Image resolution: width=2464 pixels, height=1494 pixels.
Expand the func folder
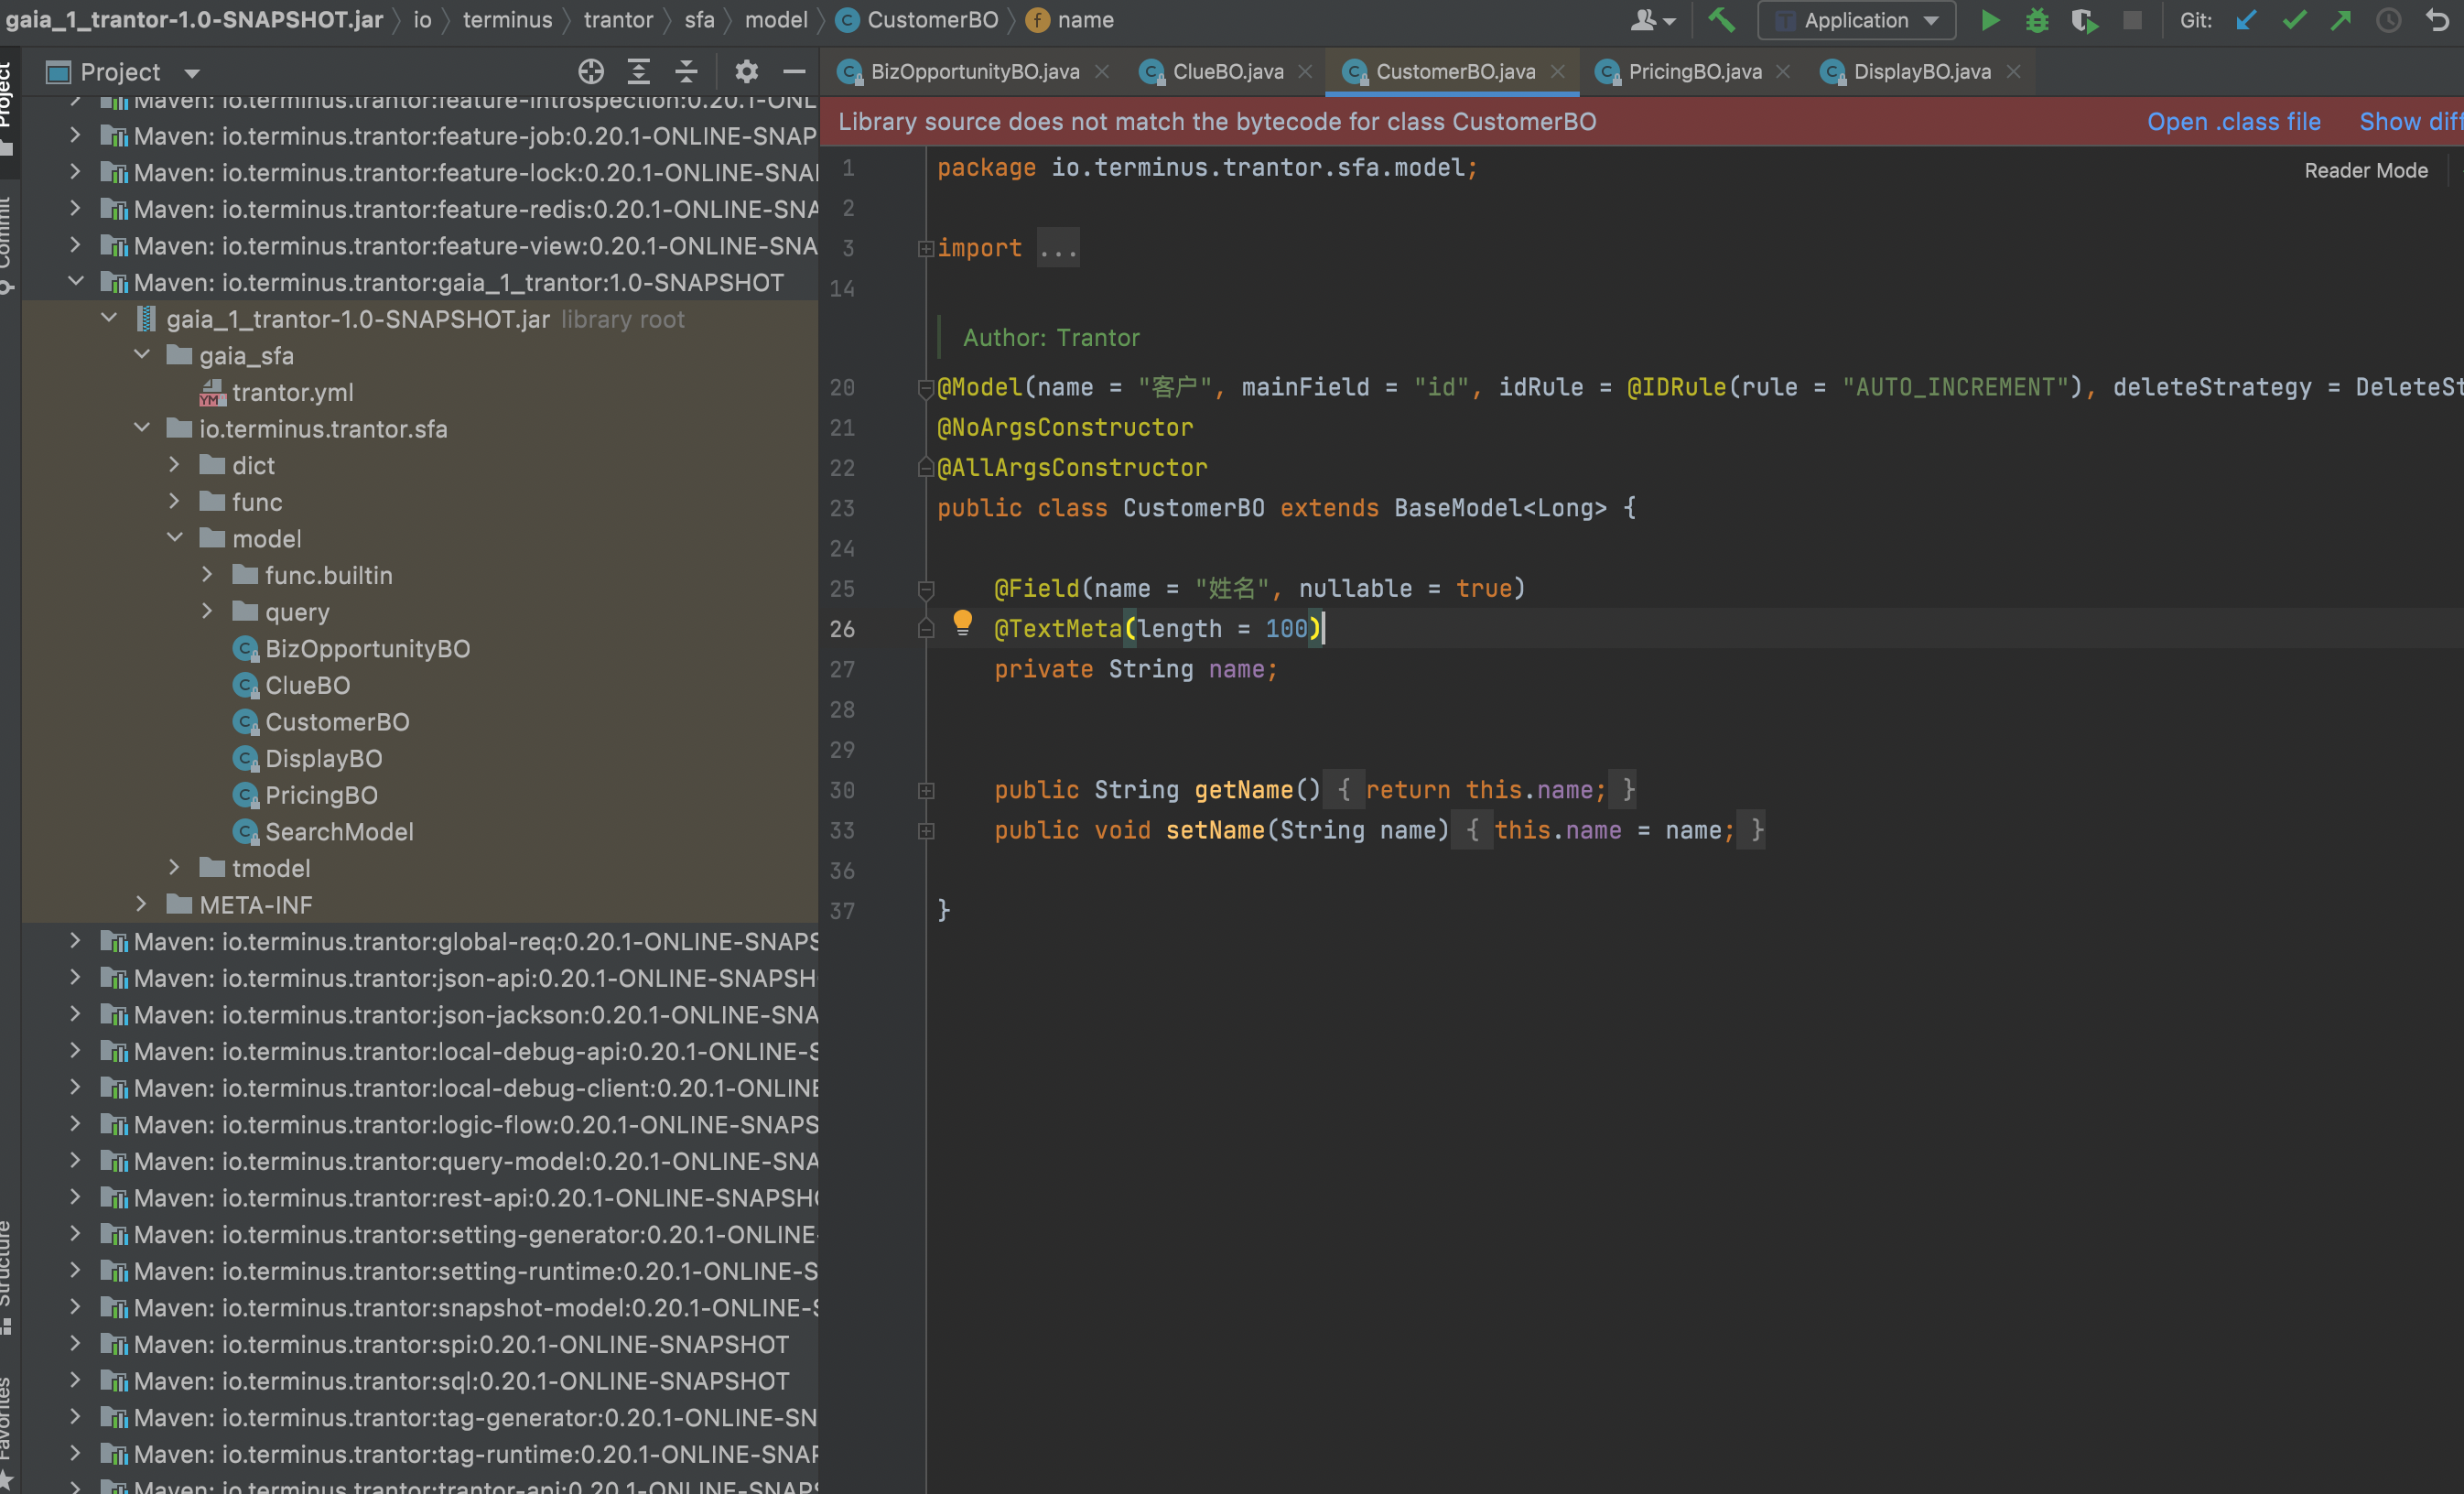click(x=174, y=501)
